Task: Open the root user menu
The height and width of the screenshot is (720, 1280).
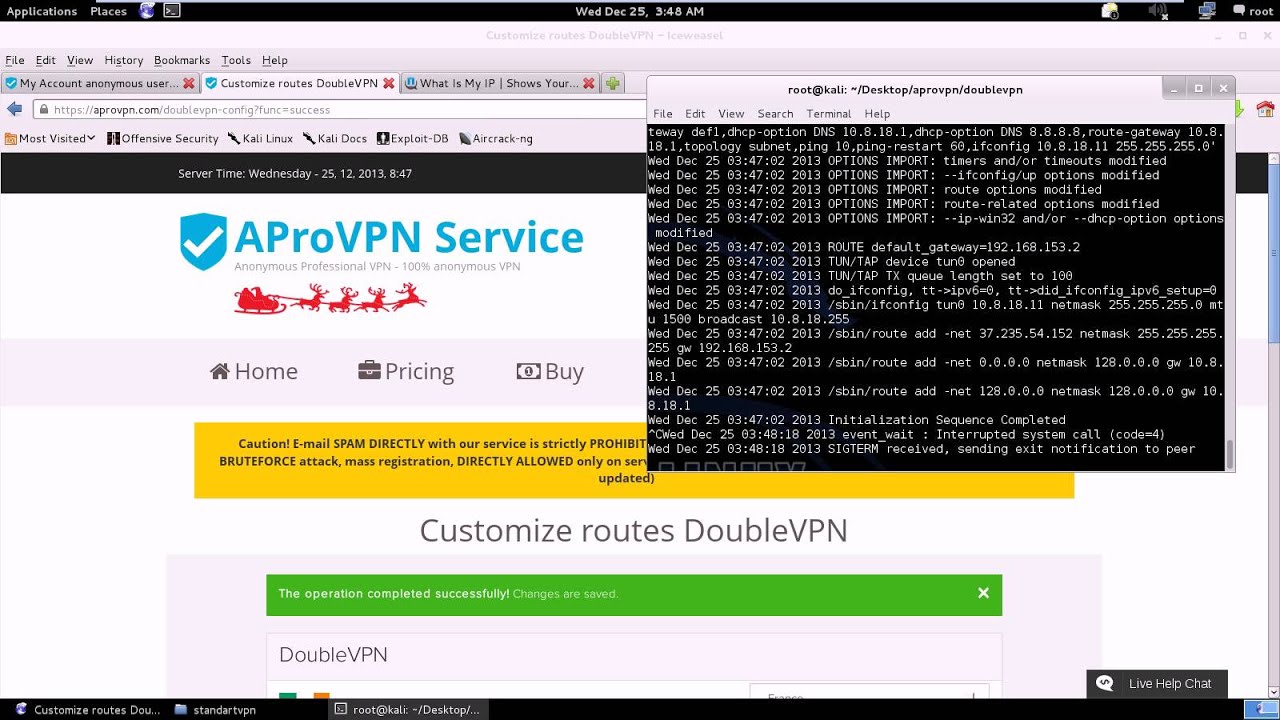Action: (x=1253, y=11)
